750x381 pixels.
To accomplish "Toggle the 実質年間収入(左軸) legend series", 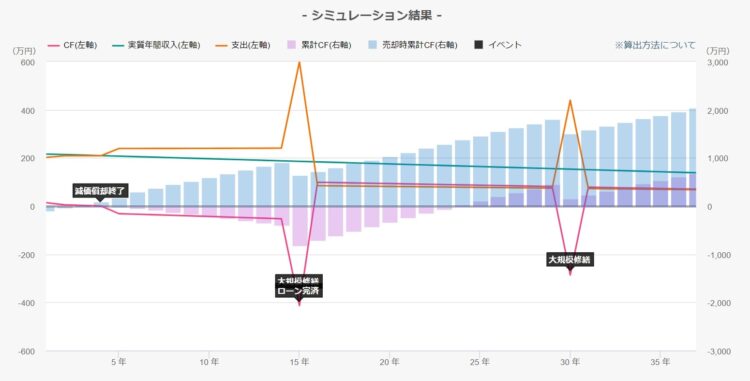I will [x=157, y=45].
